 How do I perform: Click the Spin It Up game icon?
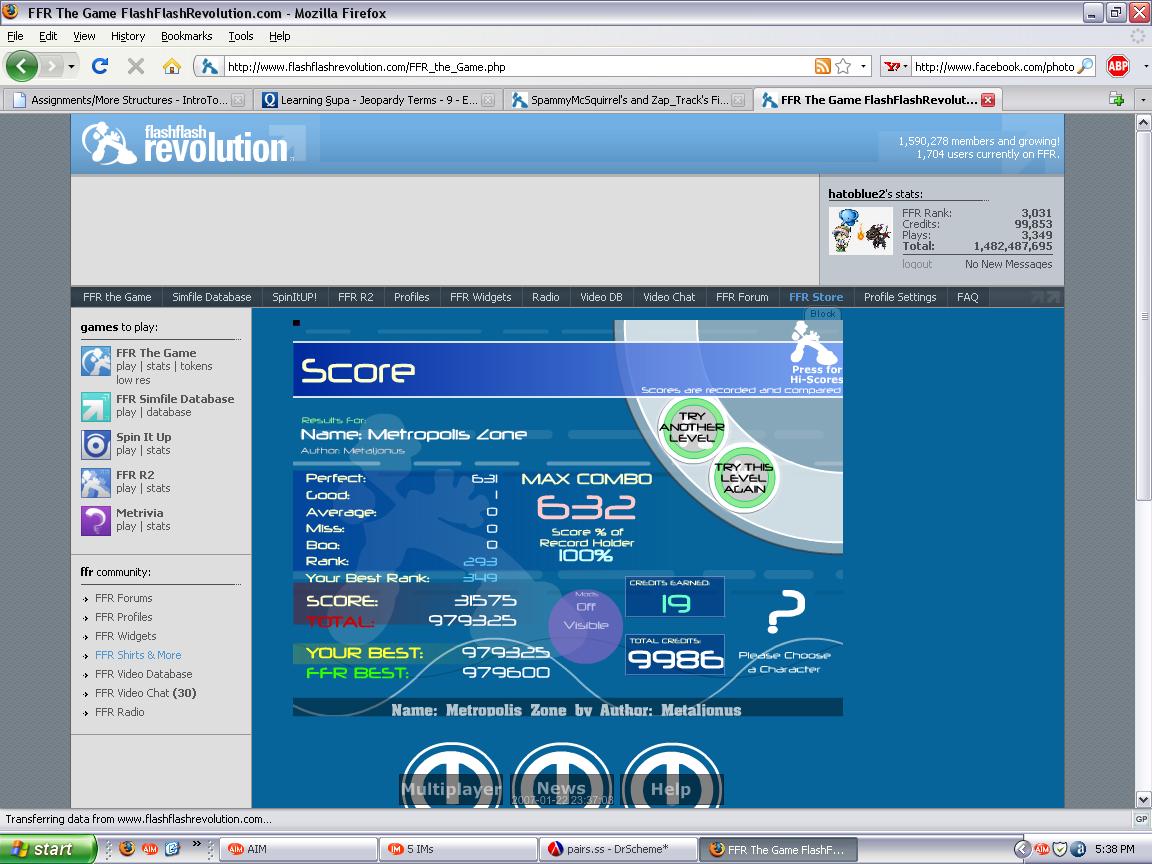click(96, 444)
